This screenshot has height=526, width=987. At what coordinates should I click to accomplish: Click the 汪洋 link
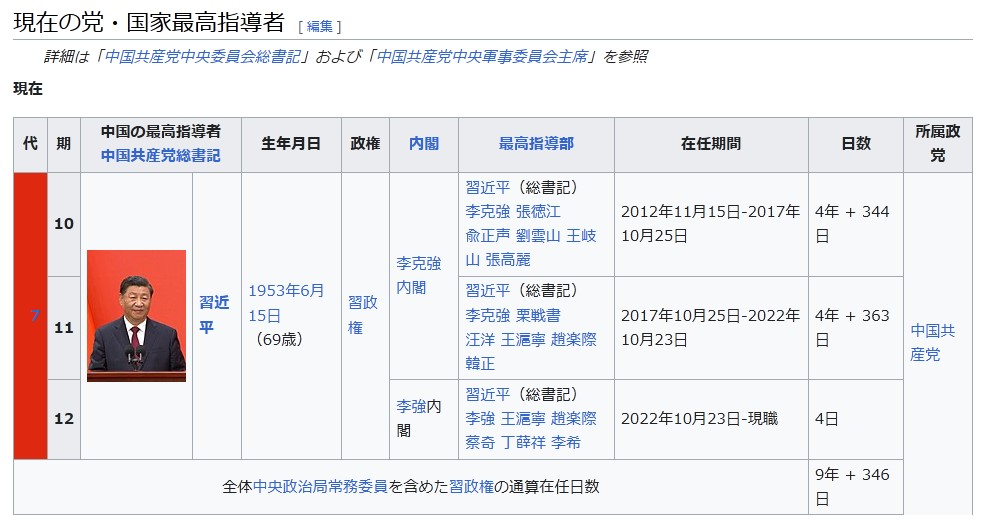pos(480,339)
